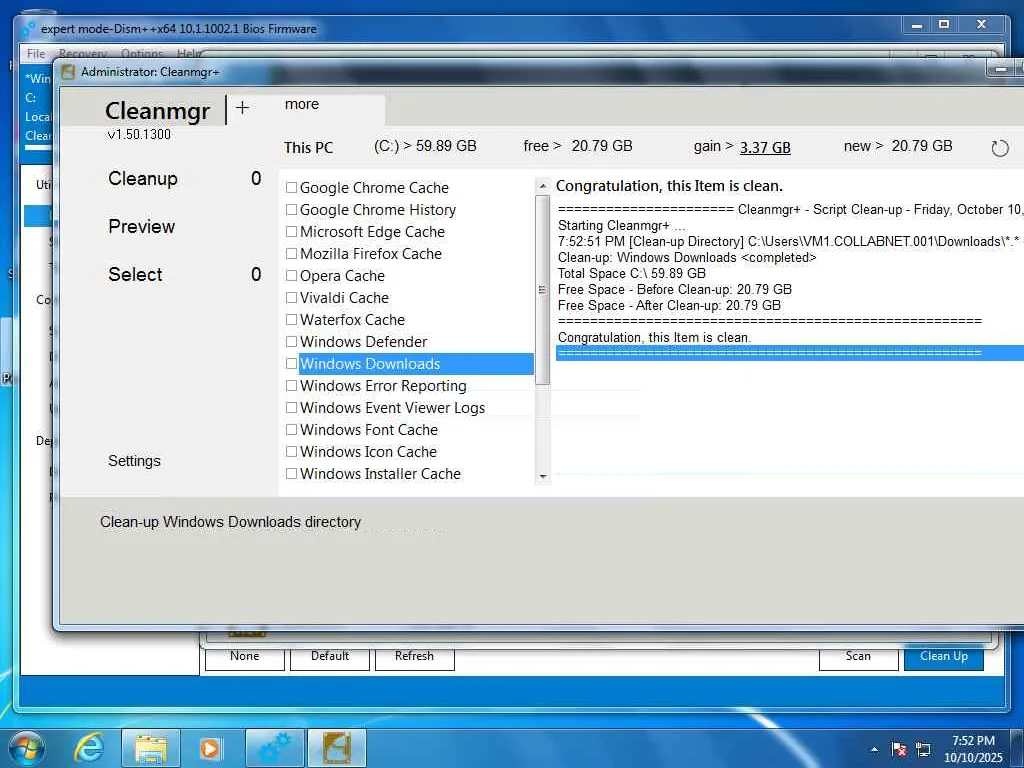This screenshot has height=768, width=1024.
Task: Click the item list scrollbar thumb
Action: click(x=542, y=290)
